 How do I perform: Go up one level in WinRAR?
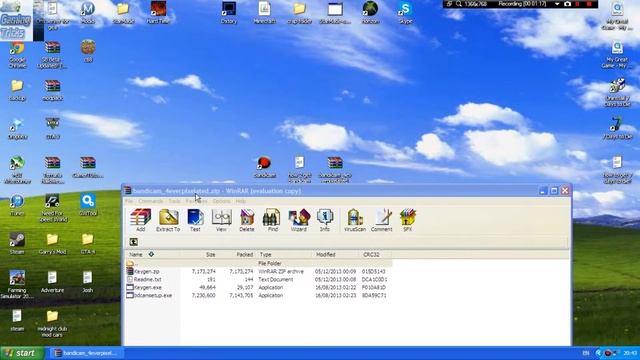pos(133,242)
